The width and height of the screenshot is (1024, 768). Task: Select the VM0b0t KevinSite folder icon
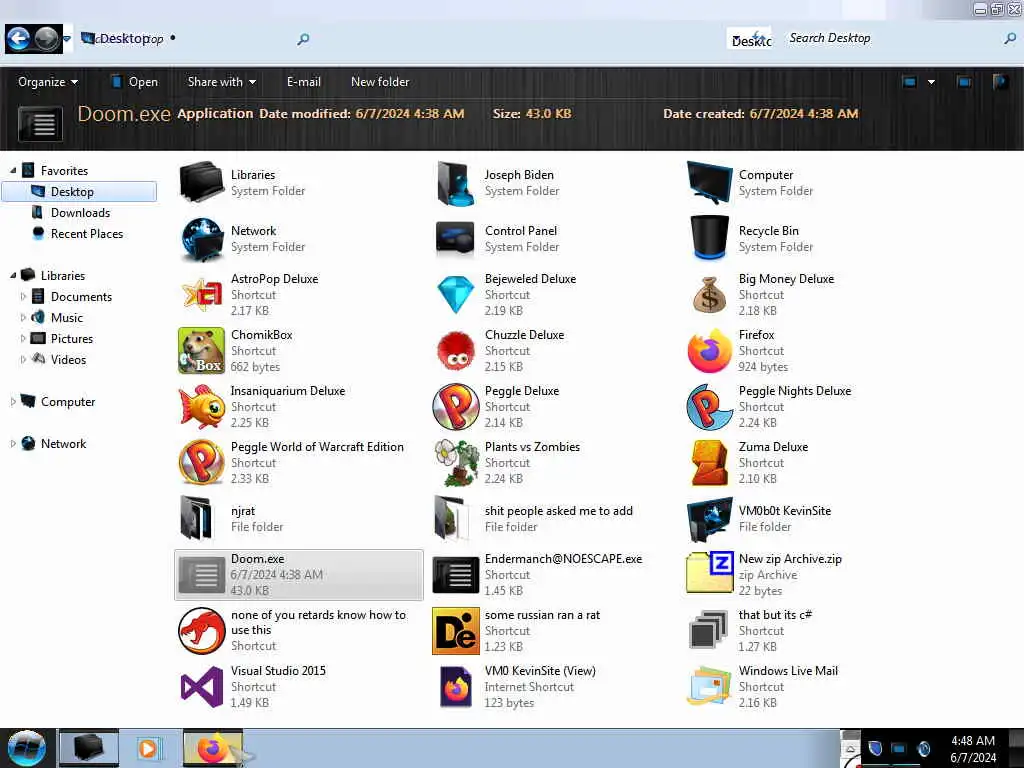click(709, 519)
